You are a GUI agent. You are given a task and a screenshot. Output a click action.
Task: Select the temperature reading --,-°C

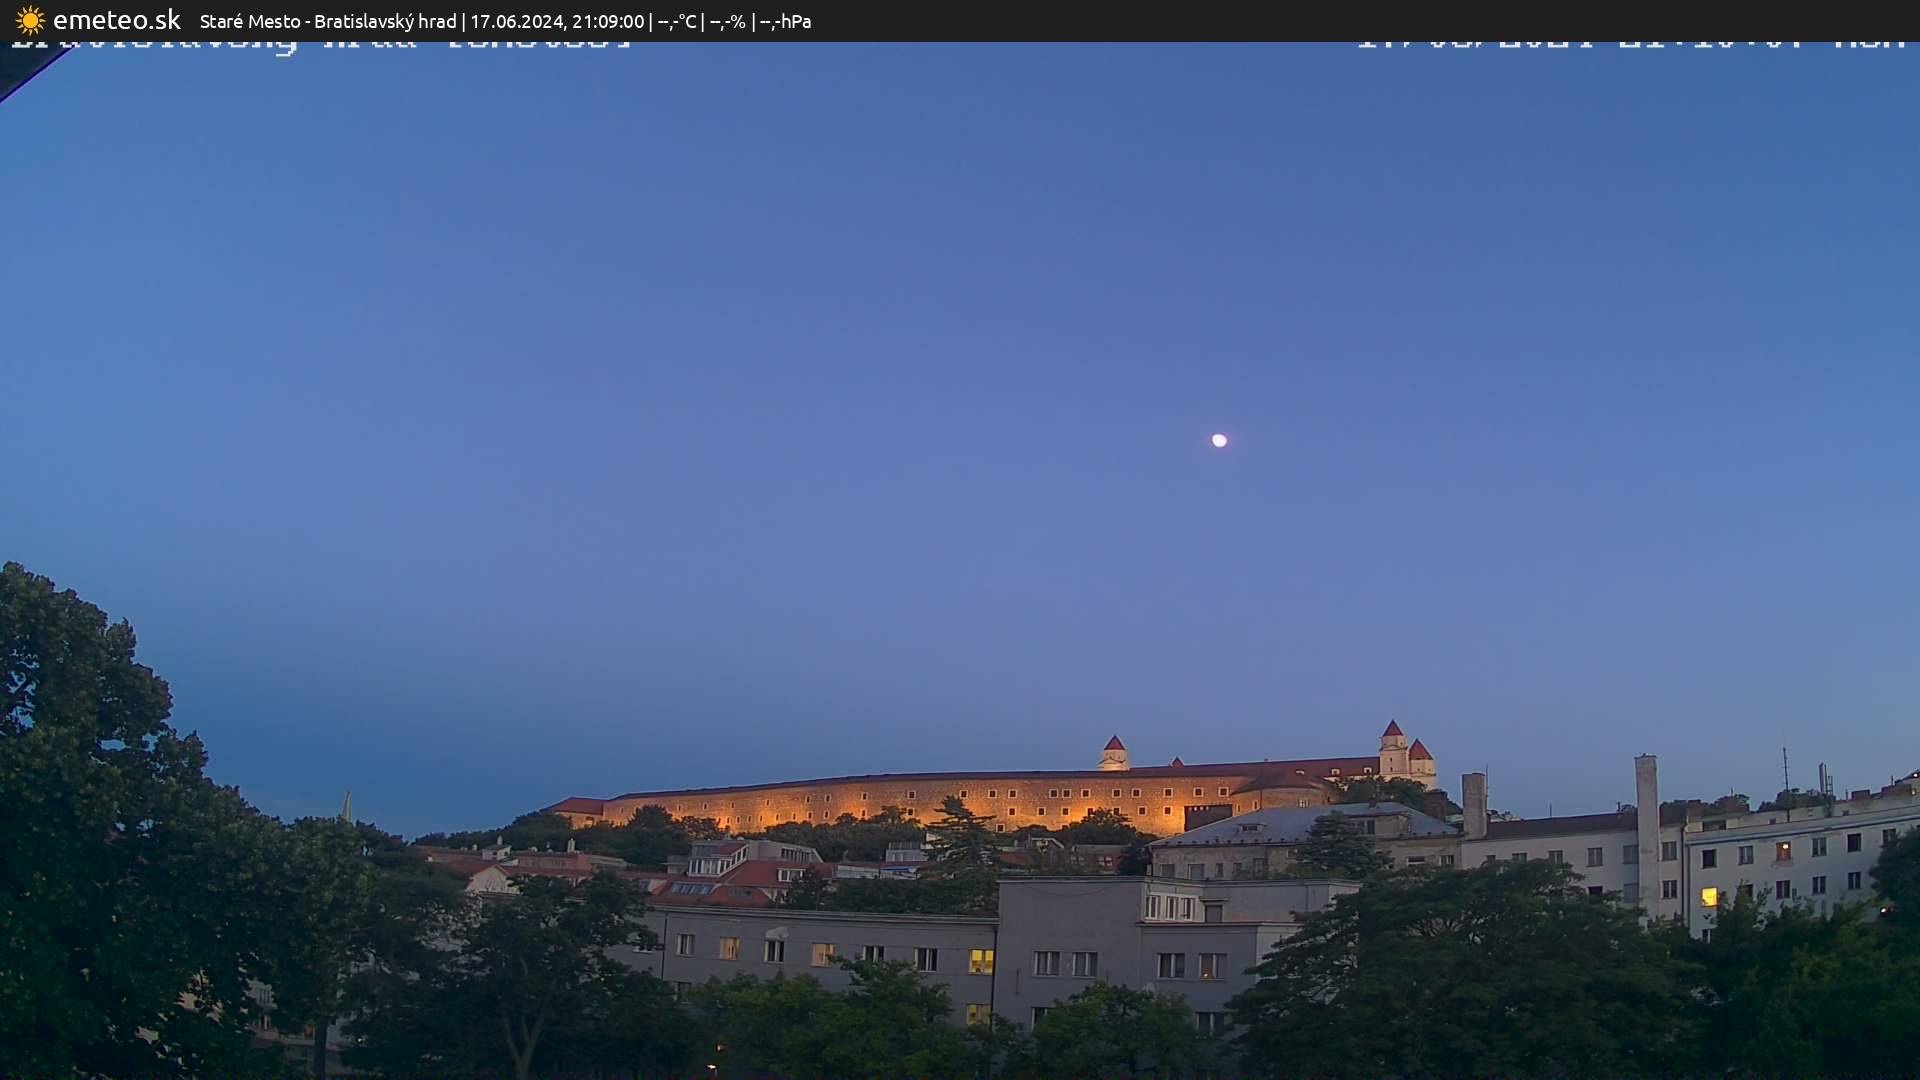[x=675, y=20]
